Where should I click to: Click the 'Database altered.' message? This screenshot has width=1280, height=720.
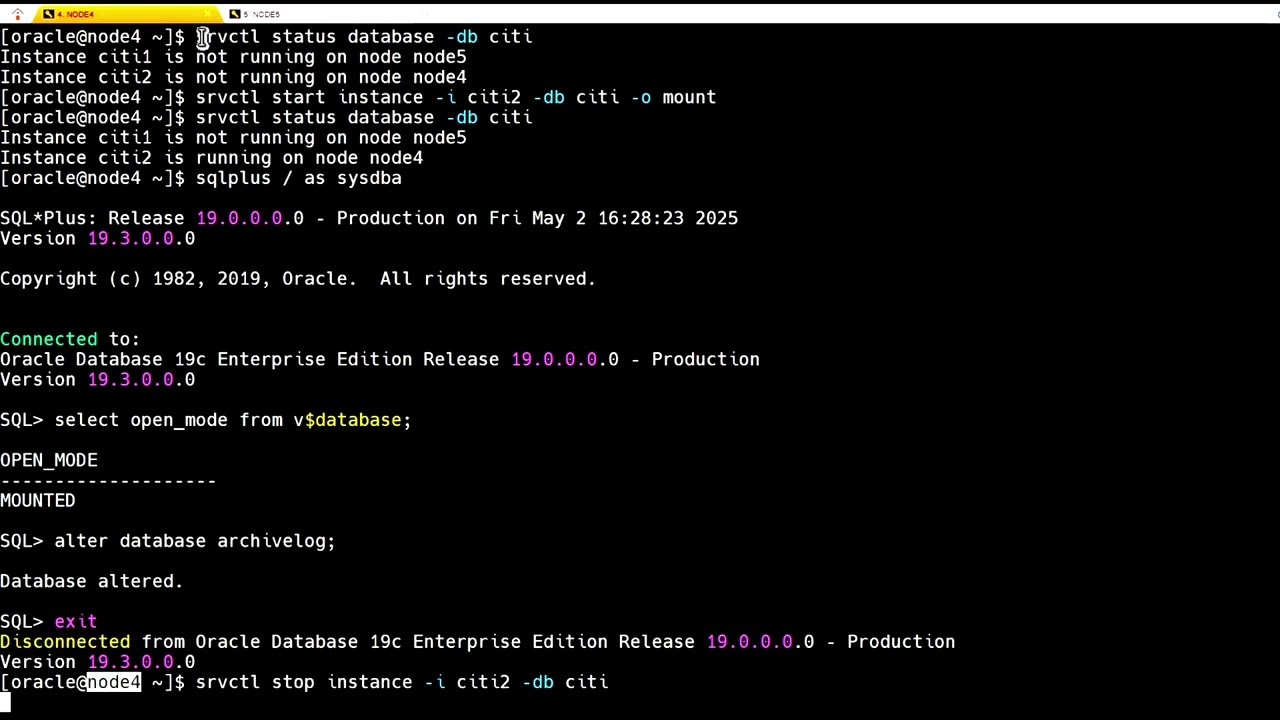92,581
